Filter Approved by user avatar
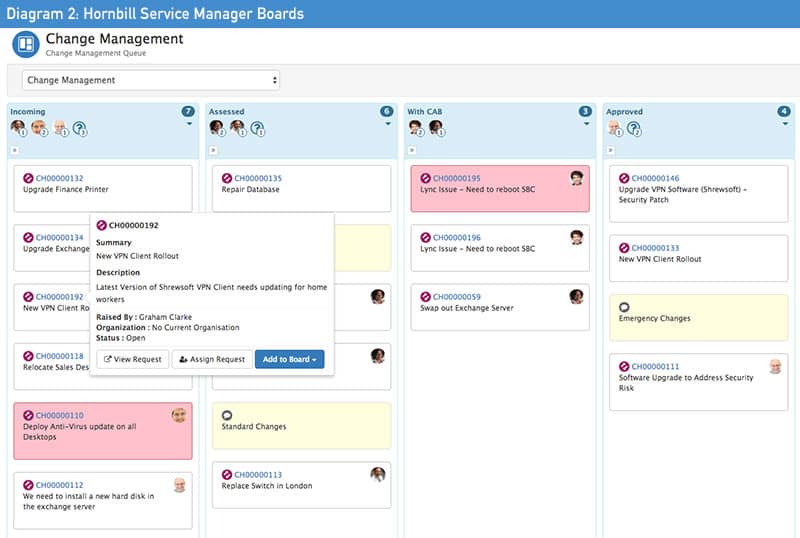The width and height of the screenshot is (800, 538). coord(615,128)
